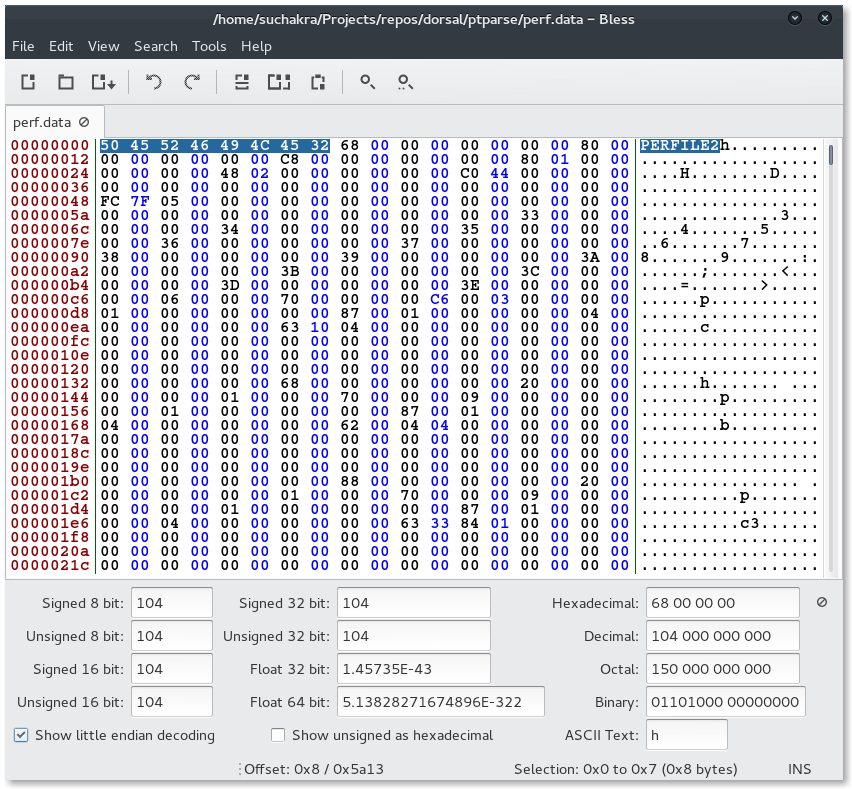Click the Save file toolbar icon
This screenshot has height=789, width=852.
(x=103, y=82)
